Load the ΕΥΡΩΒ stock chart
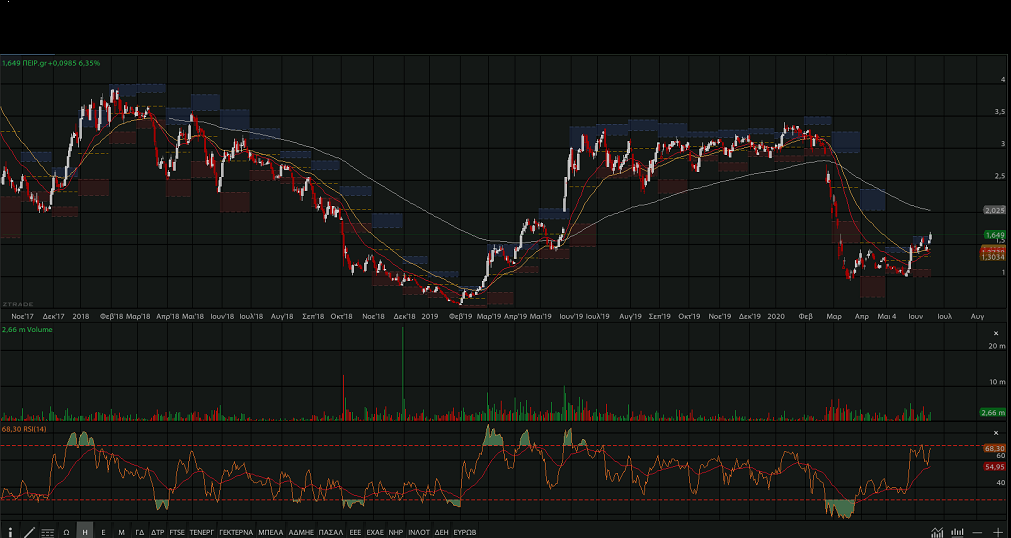Screen dimensions: 1011x538 click(465, 532)
